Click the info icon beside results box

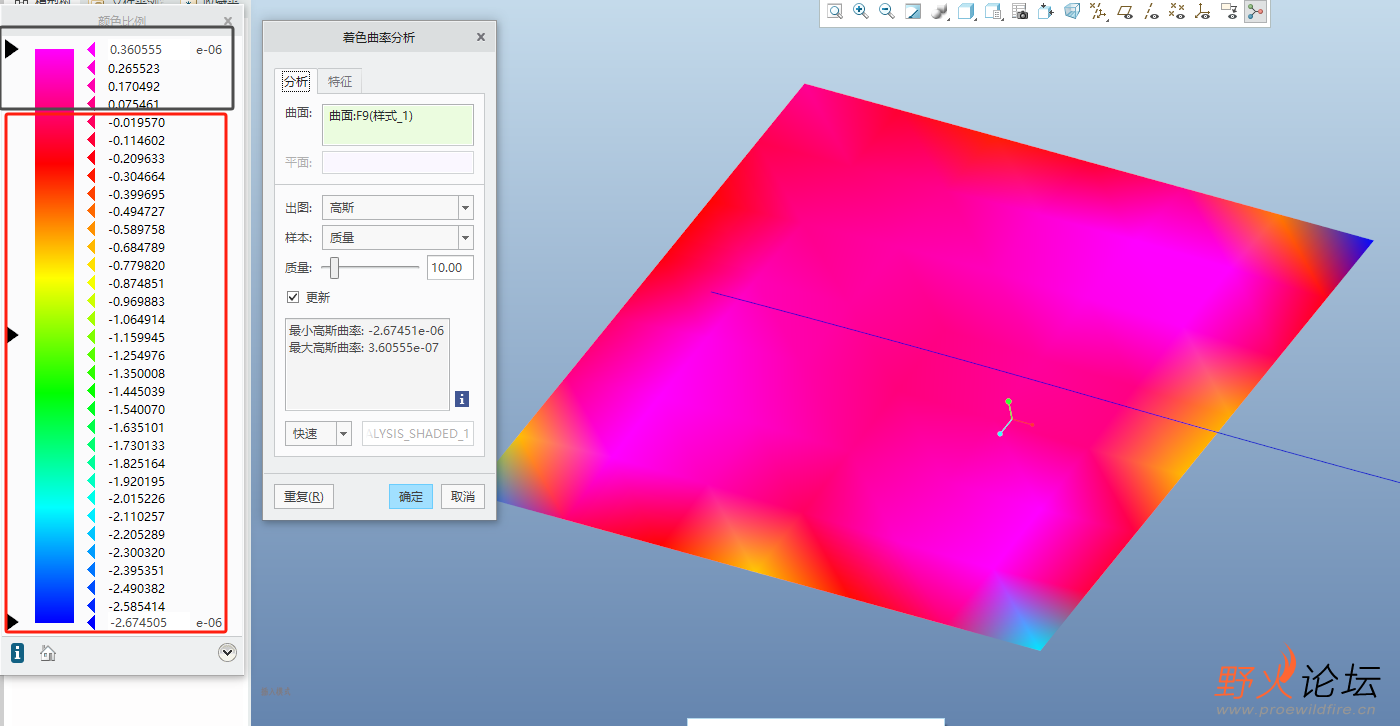(x=462, y=399)
